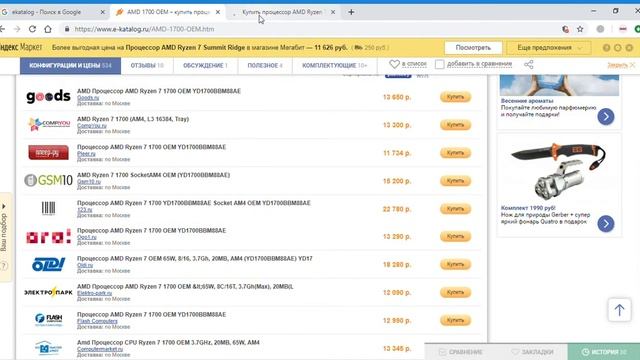Open the Конфигурации и цены tab

click(x=70, y=65)
